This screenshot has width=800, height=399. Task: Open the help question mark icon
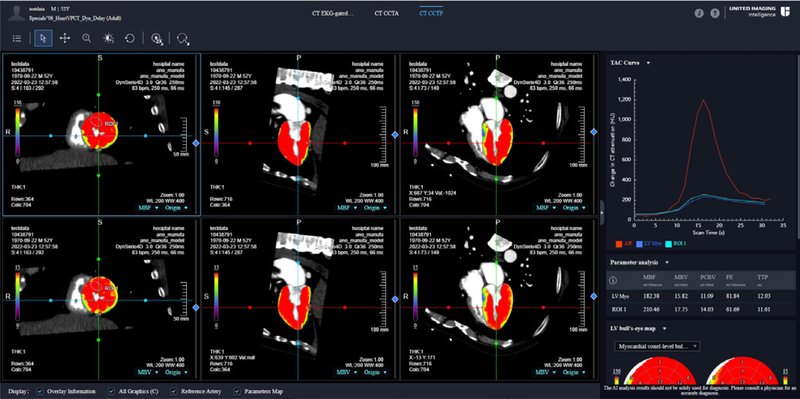[715, 14]
